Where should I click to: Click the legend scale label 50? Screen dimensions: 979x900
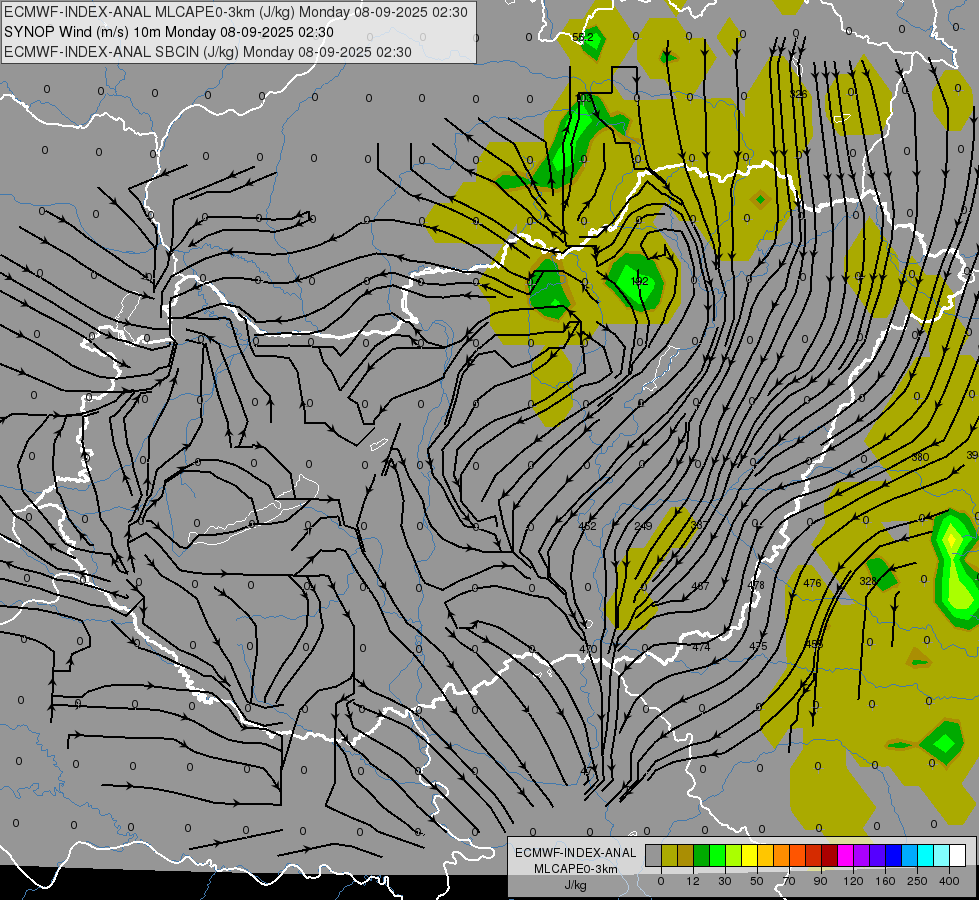[757, 881]
